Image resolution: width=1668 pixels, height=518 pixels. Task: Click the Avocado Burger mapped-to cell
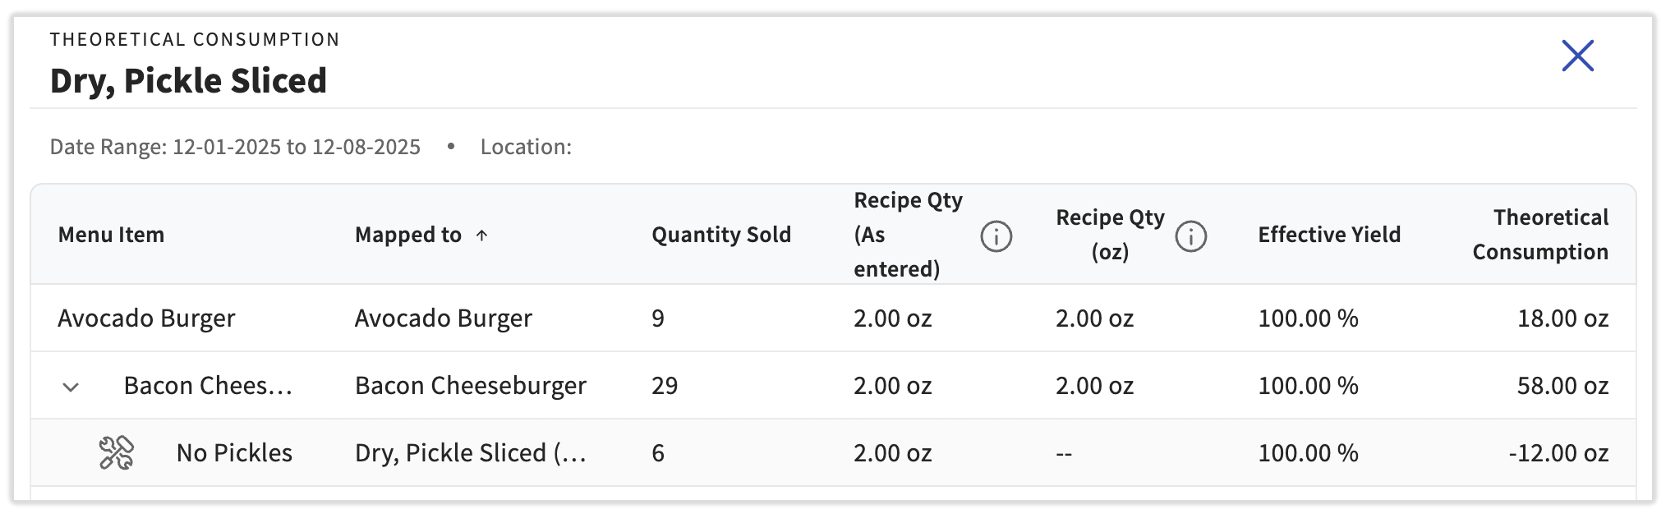click(443, 319)
